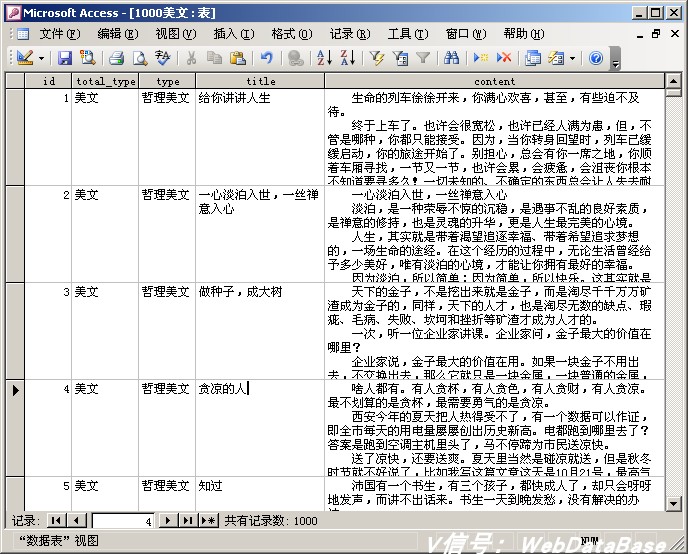Open the View button dropdown arrow
The height and width of the screenshot is (554, 688).
pos(41,58)
